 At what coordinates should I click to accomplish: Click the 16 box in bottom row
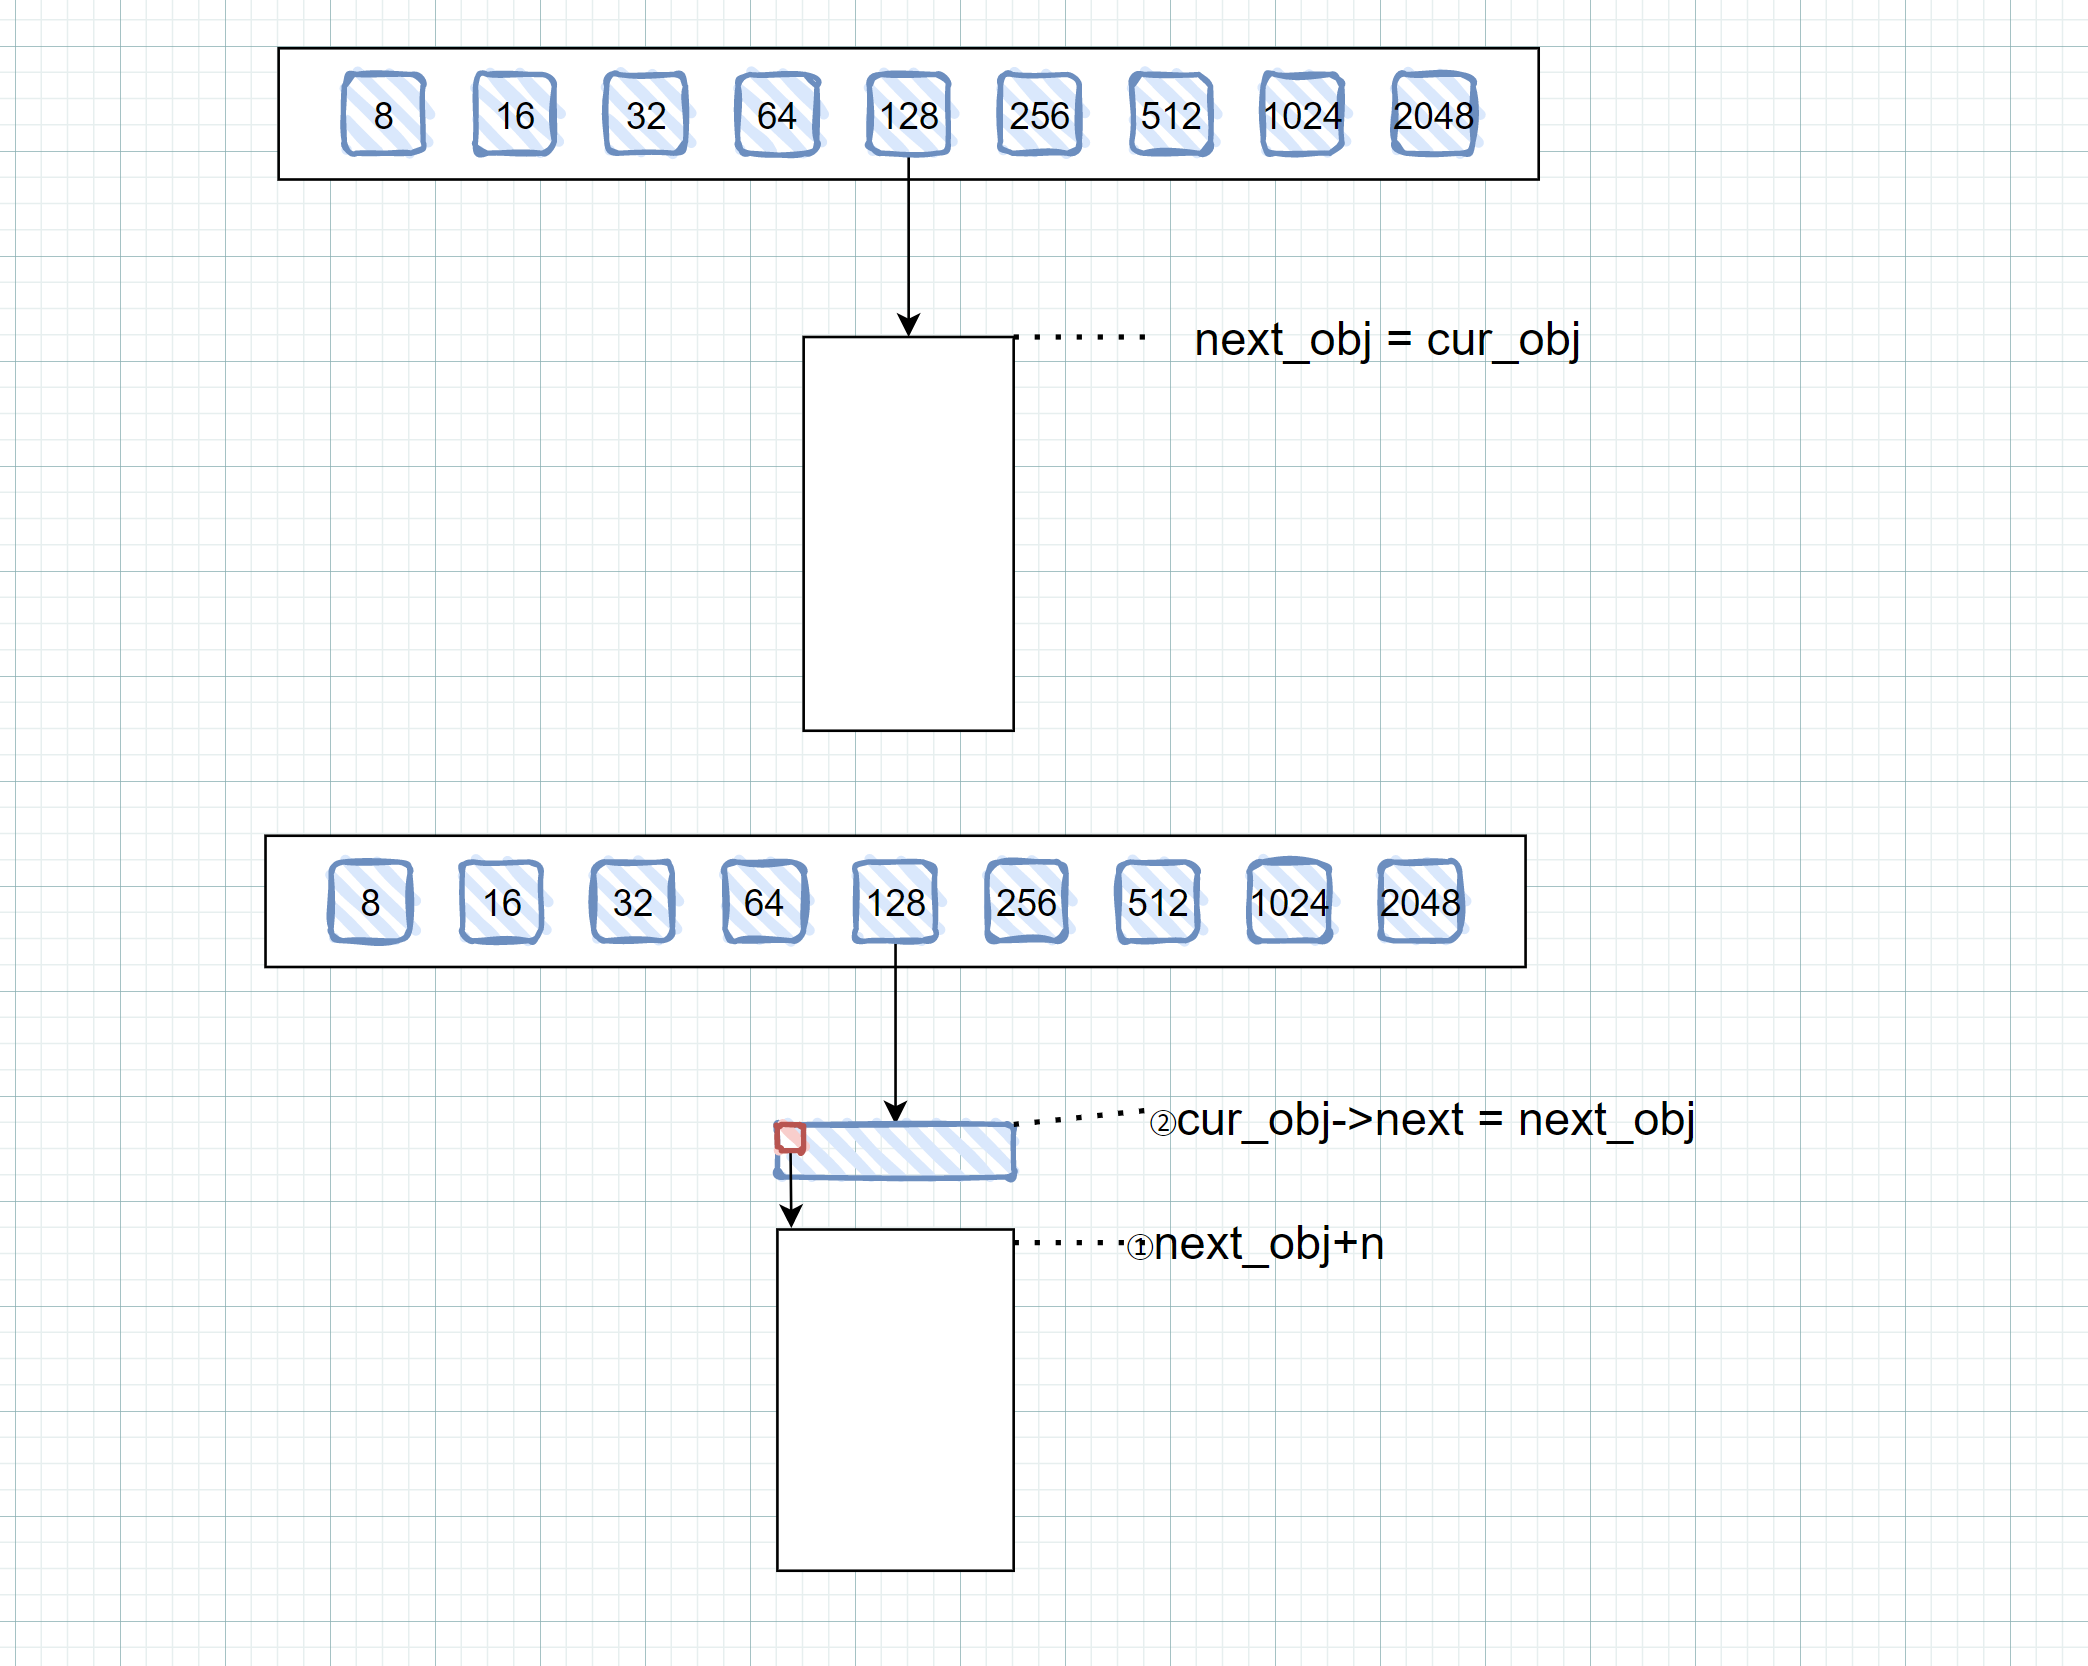pyautogui.click(x=502, y=902)
